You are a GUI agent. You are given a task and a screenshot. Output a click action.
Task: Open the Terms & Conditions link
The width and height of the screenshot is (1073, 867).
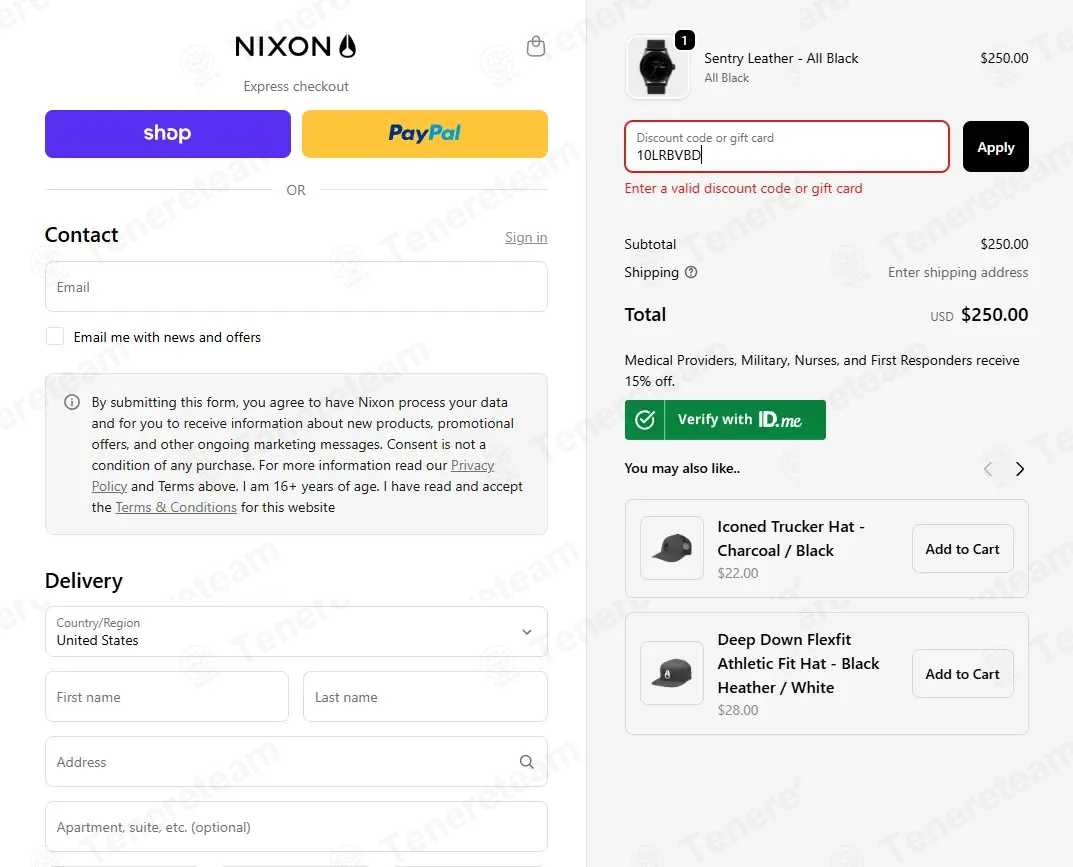pos(176,507)
